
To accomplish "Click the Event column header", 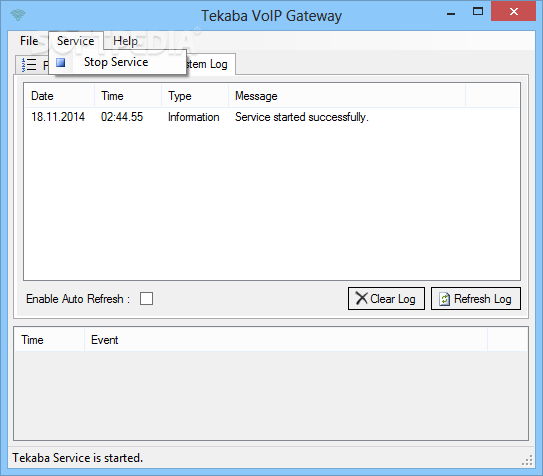I will tap(286, 340).
